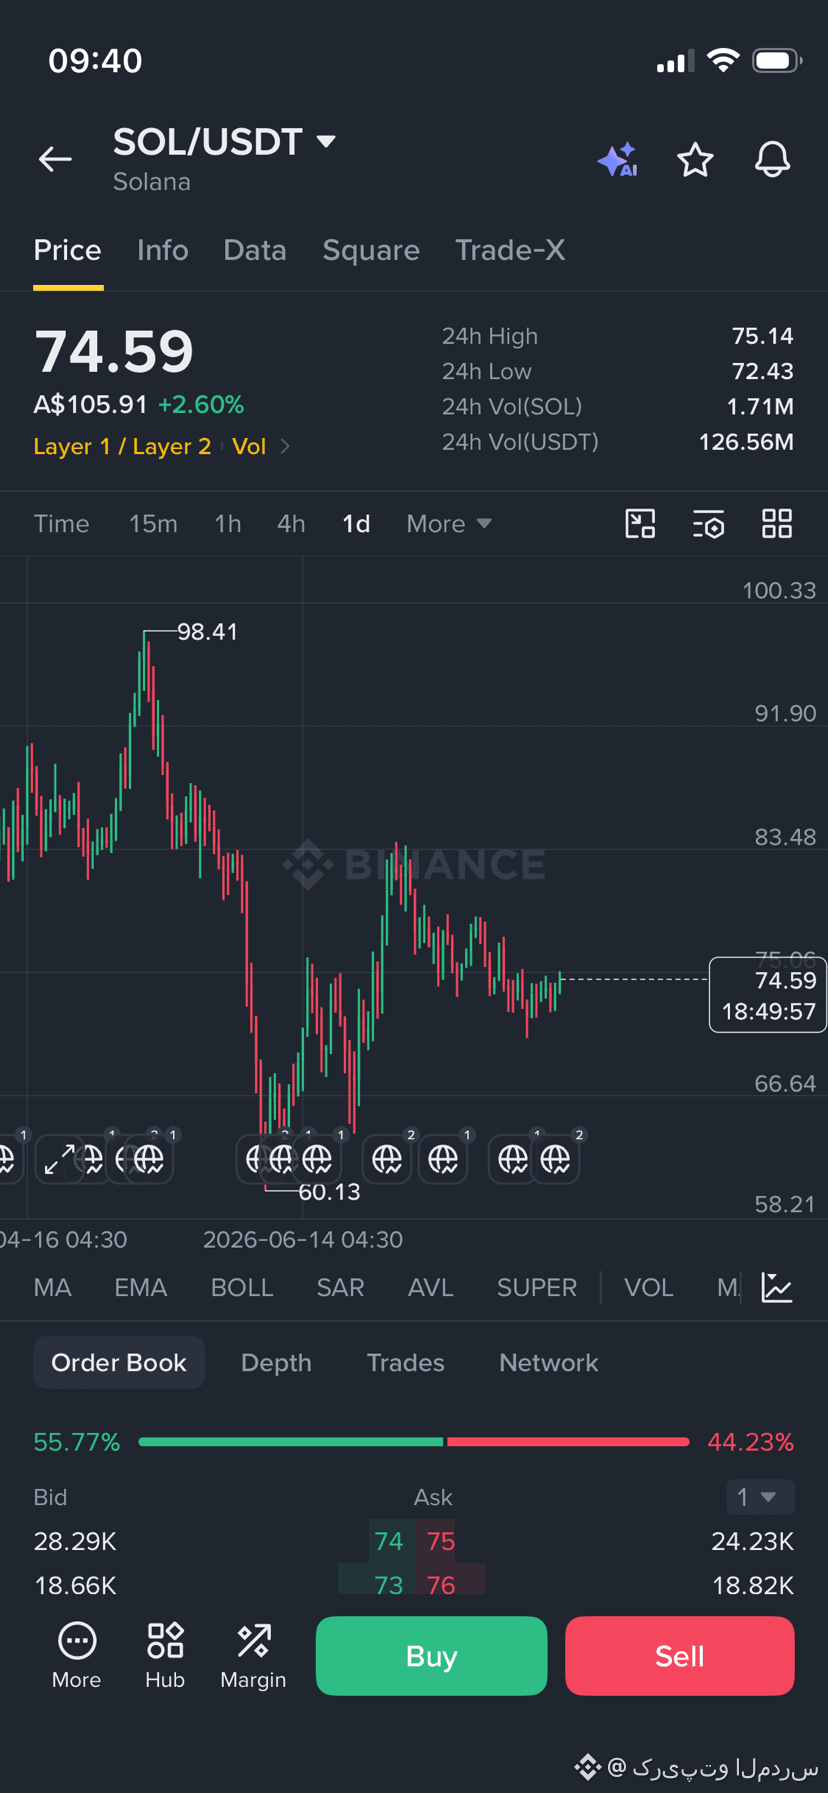Image resolution: width=828 pixels, height=1793 pixels.
Task: Change order book depth precision dropdown
Action: [x=760, y=1497]
